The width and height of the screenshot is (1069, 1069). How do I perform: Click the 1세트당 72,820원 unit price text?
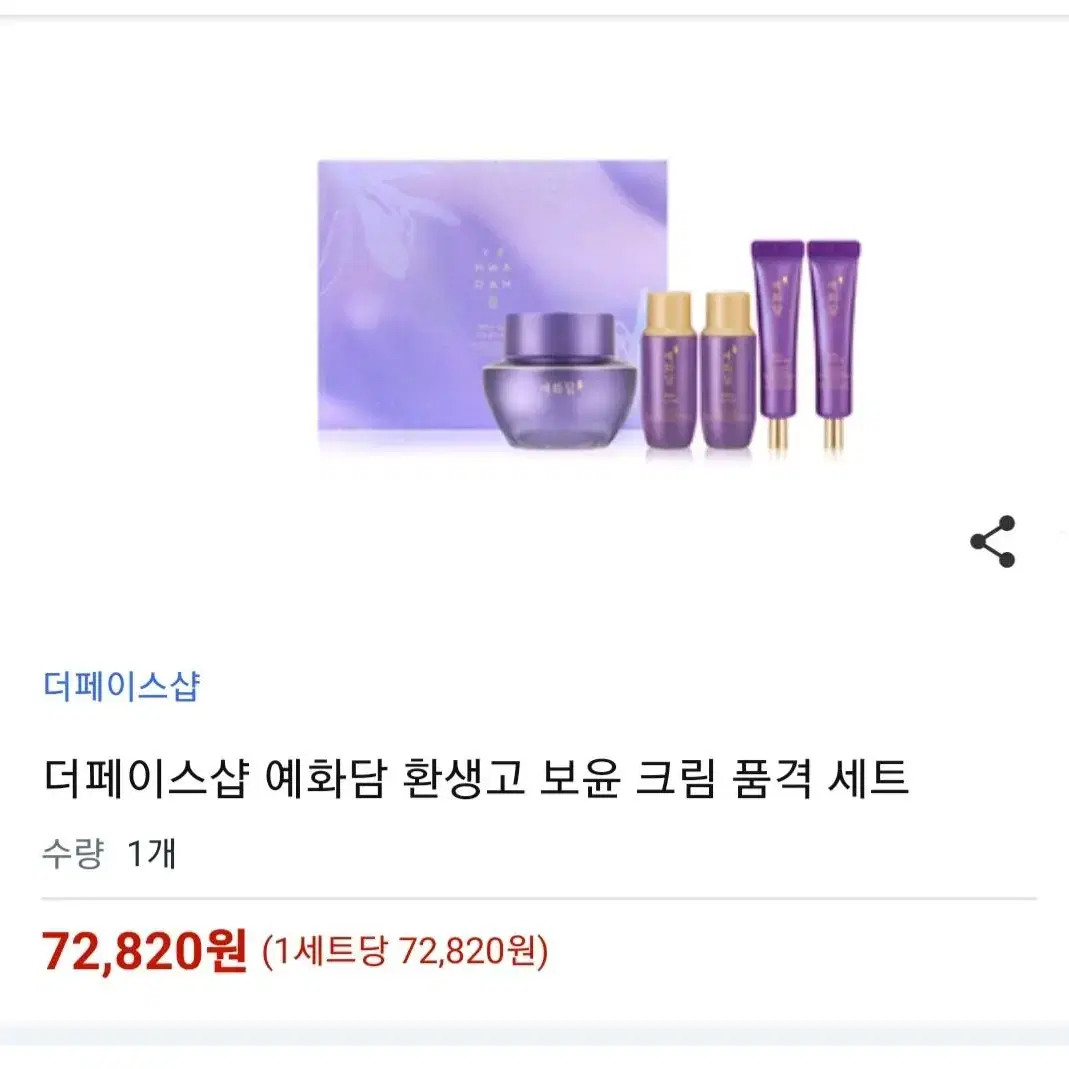[405, 951]
